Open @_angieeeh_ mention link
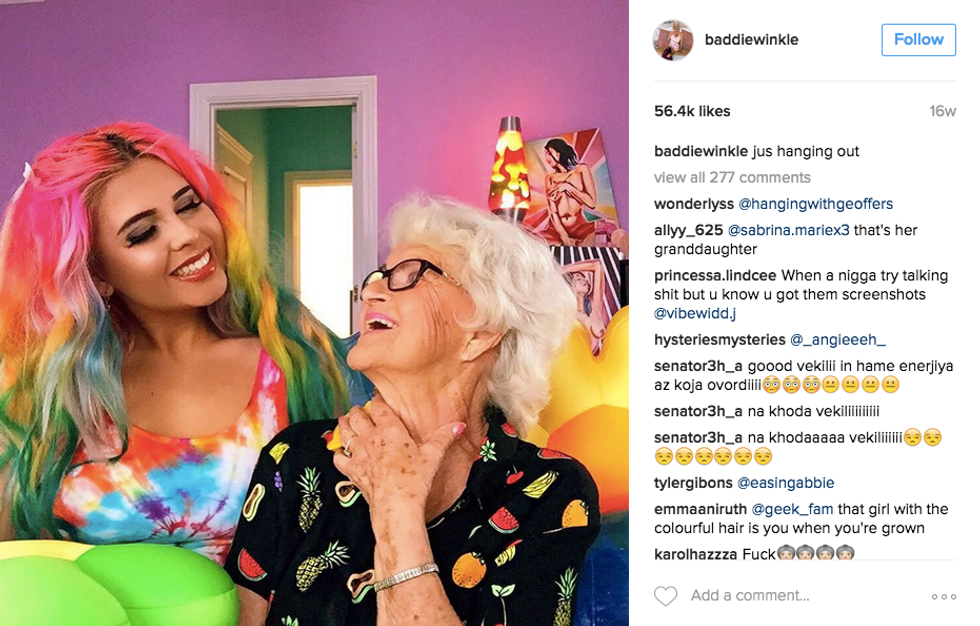The image size is (980, 626). click(x=838, y=339)
